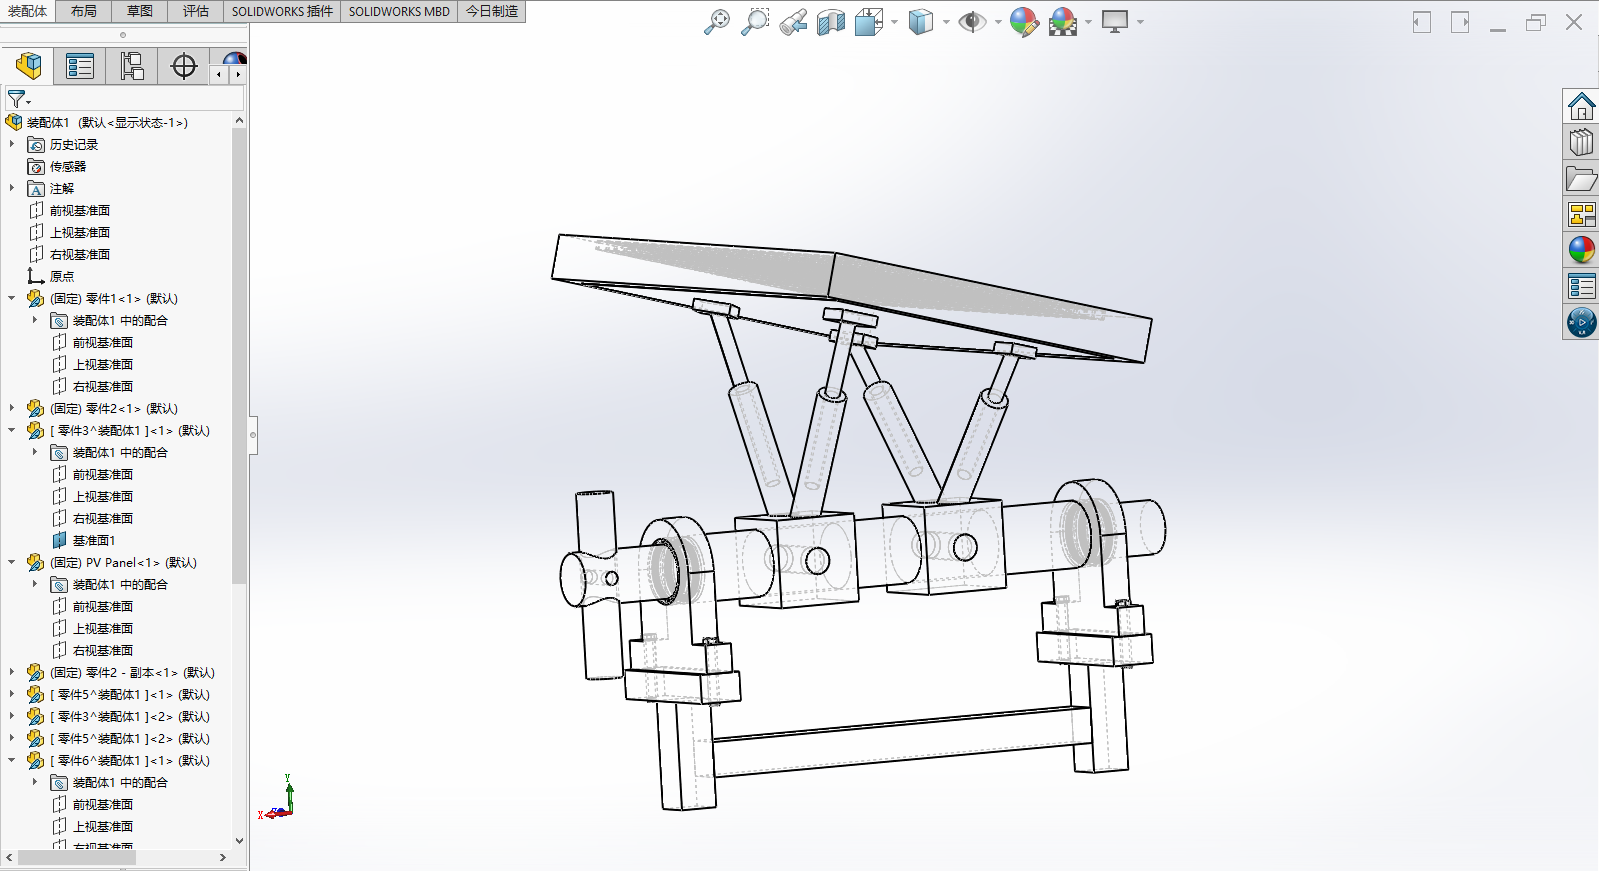Open the View Orientation cube icon

(869, 22)
